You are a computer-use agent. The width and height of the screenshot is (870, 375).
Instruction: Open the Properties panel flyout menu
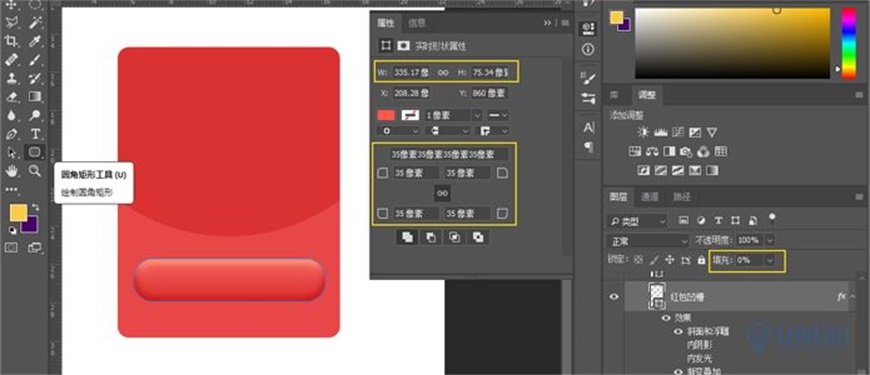565,23
